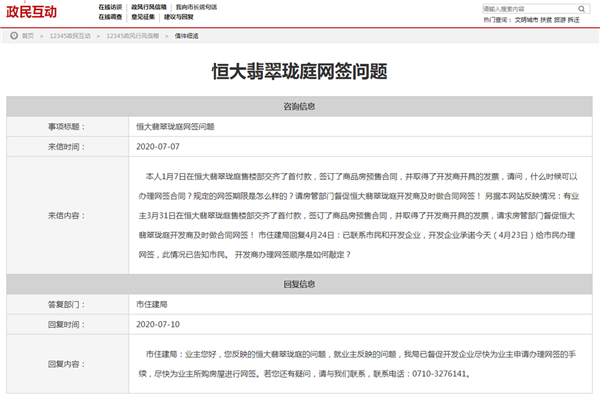Click the breadcrumb location icon
The width and height of the screenshot is (600, 399).
point(14,36)
